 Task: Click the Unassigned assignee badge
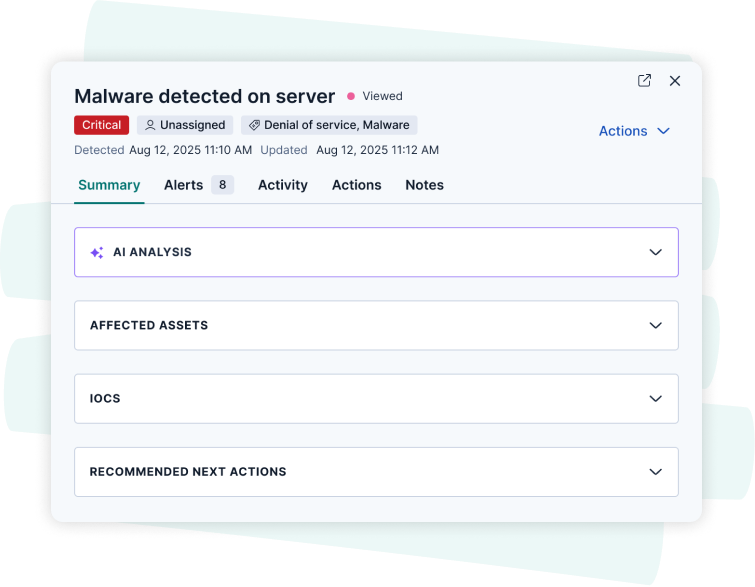(185, 125)
